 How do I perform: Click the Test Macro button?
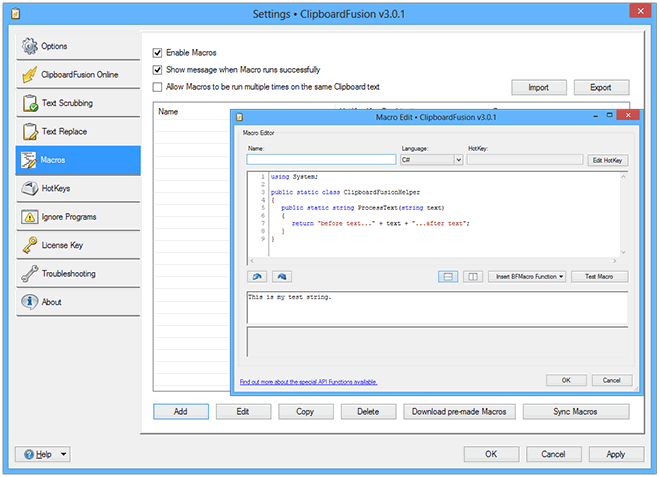pos(599,276)
